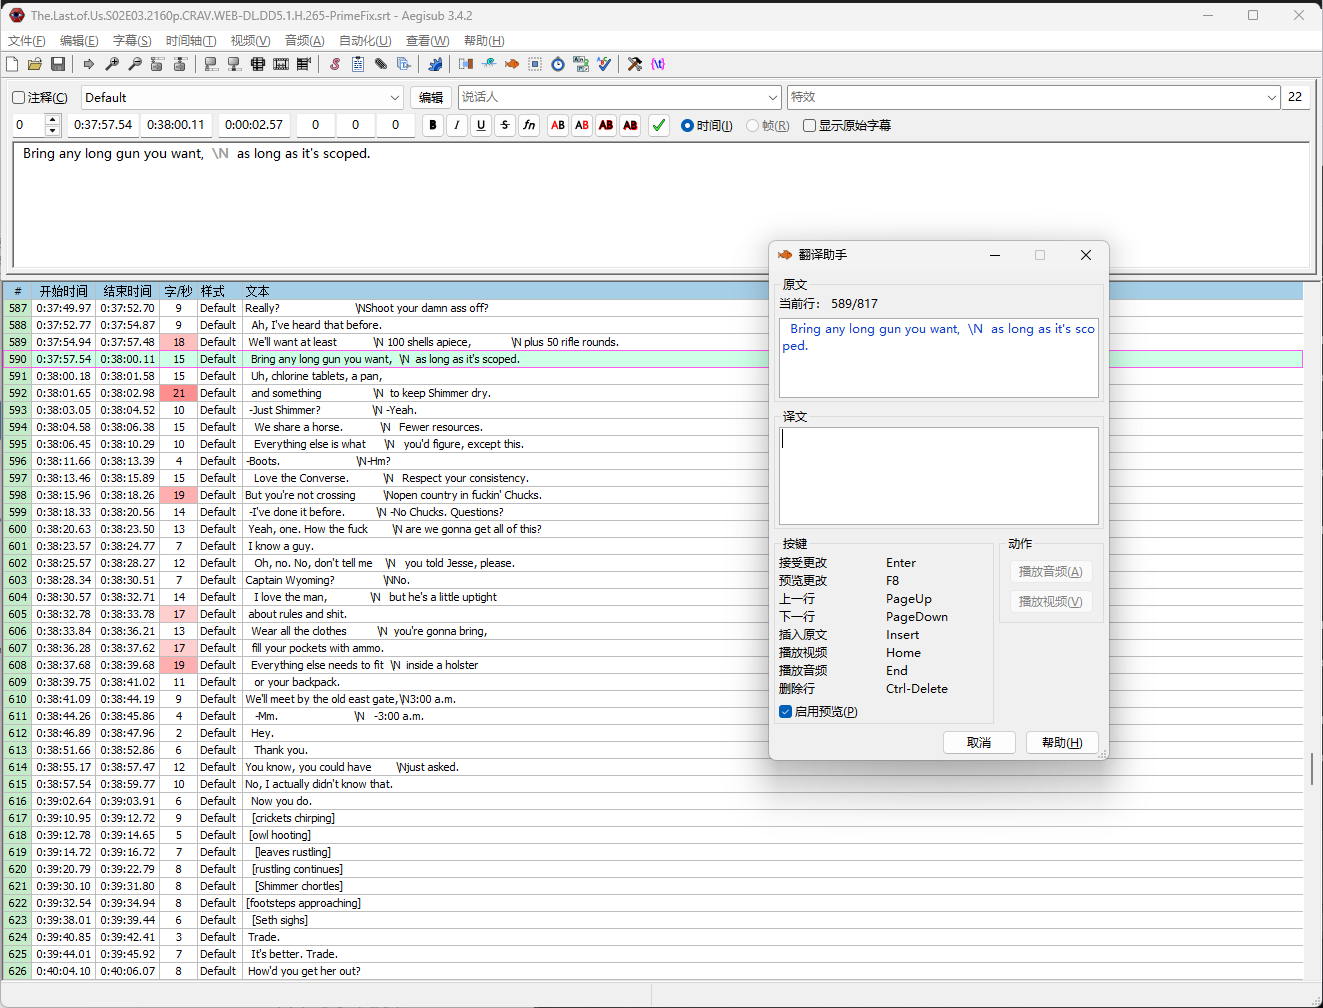1323x1008 pixels.
Task: Open the Spell Checker icon
Action: [x=604, y=64]
